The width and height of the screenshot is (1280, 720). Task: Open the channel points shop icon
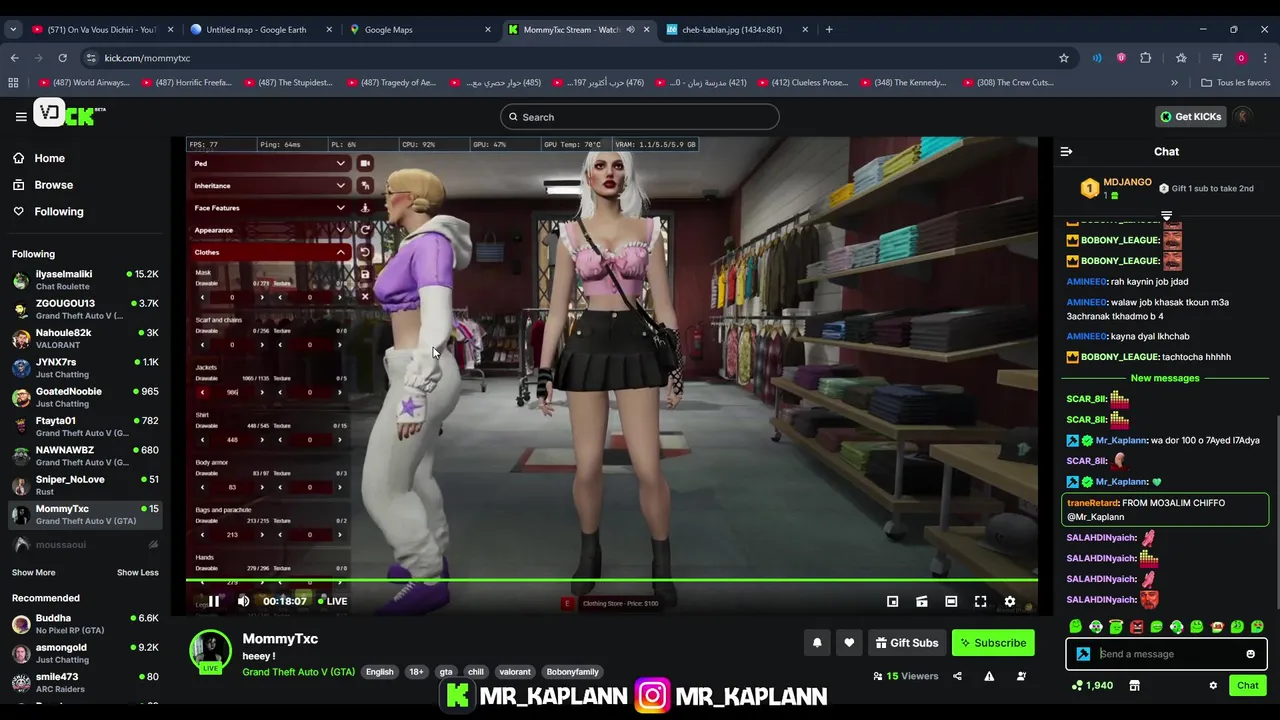pyautogui.click(x=1134, y=685)
